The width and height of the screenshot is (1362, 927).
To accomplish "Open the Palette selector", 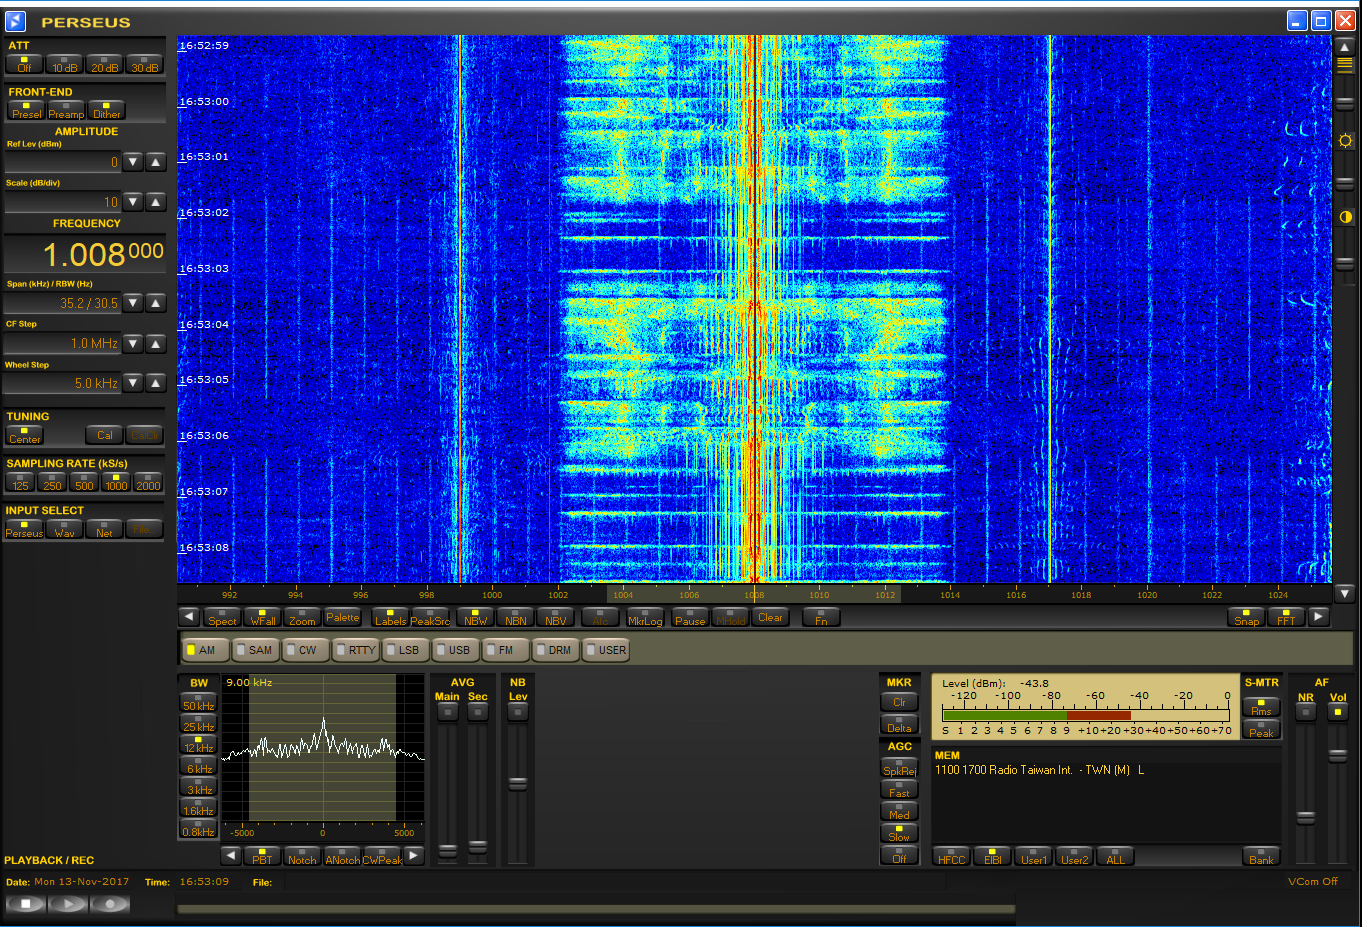I will tap(342, 617).
